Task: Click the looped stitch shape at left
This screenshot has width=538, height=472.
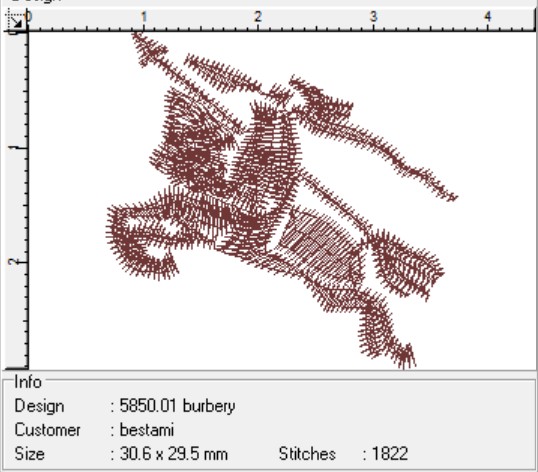Action: [x=142, y=240]
